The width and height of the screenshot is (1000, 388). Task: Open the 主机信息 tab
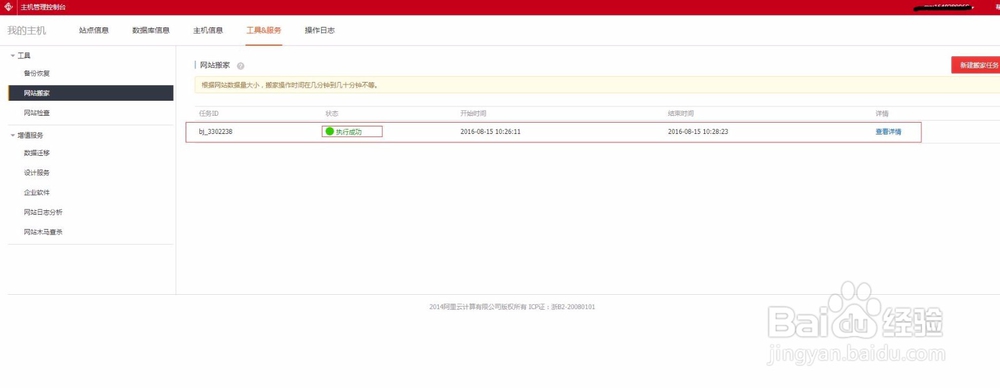coord(208,30)
